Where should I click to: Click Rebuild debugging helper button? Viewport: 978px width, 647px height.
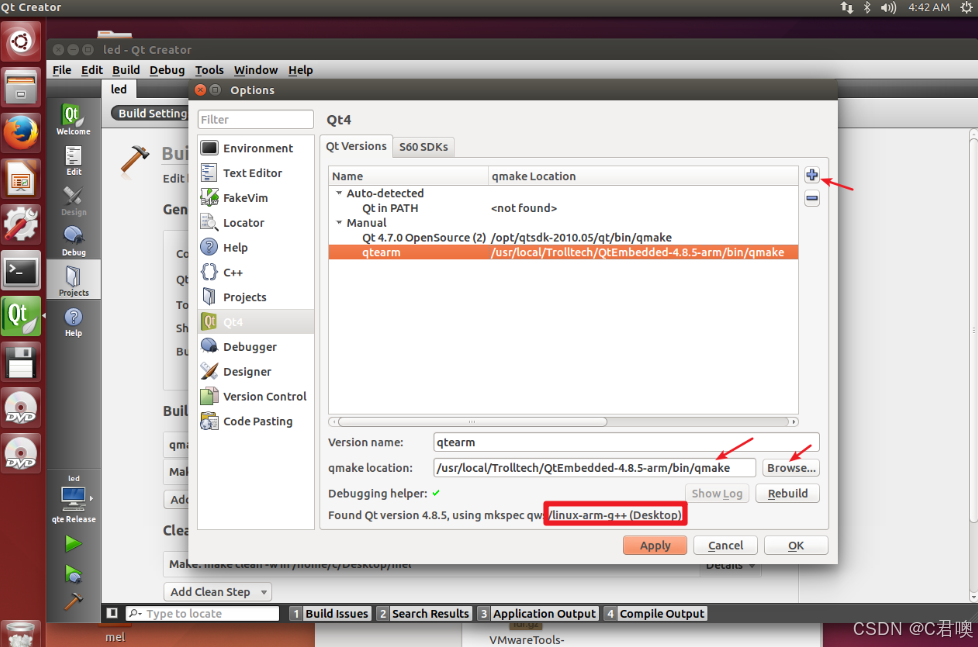pyautogui.click(x=787, y=493)
